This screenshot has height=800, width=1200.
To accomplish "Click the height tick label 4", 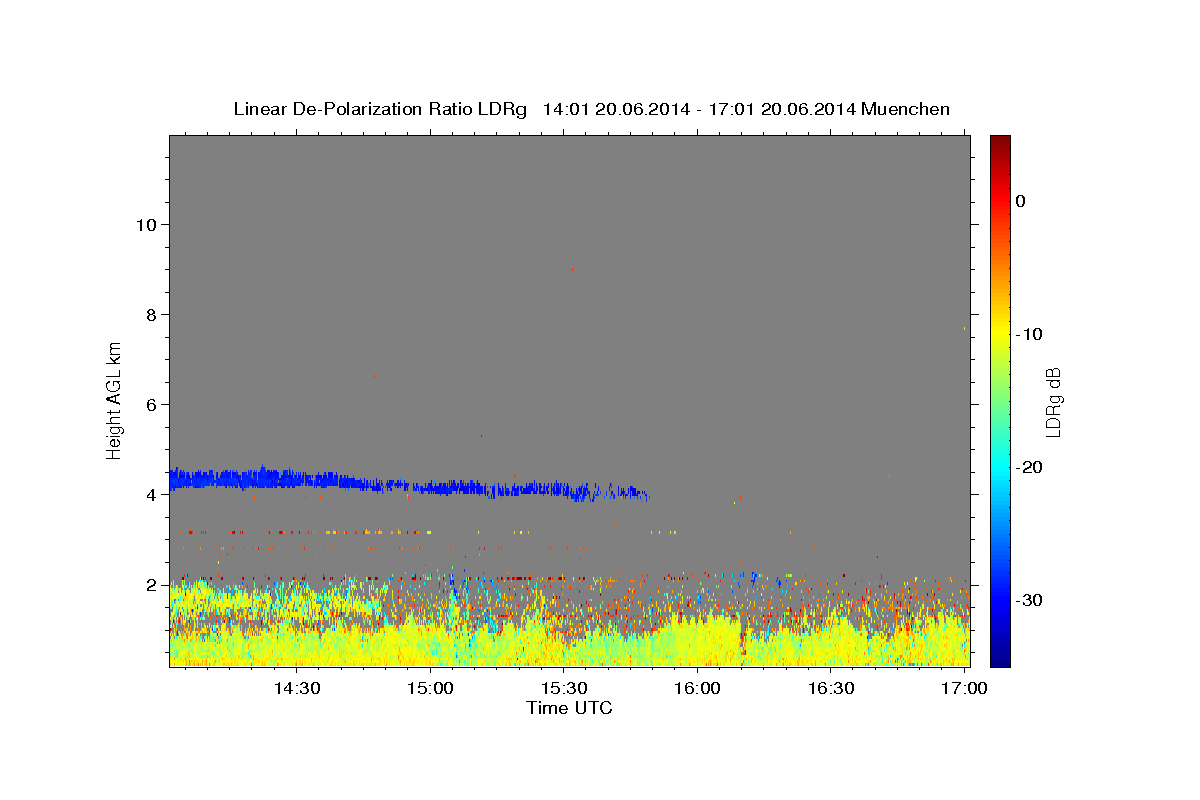I will tap(152, 494).
